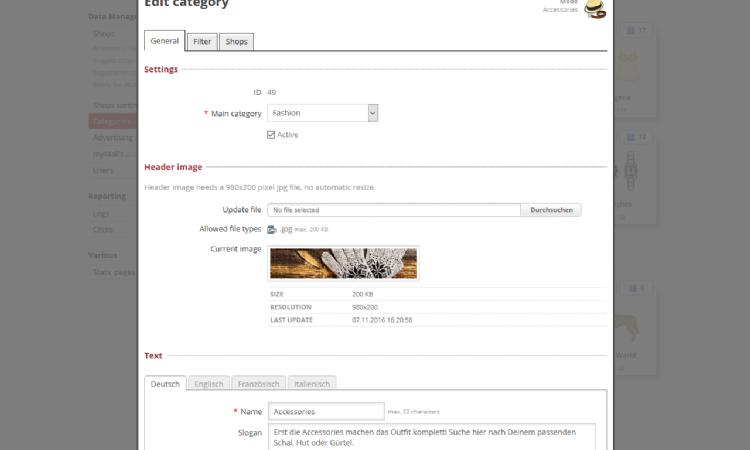
Task: Open the Main category dropdown
Action: click(372, 113)
